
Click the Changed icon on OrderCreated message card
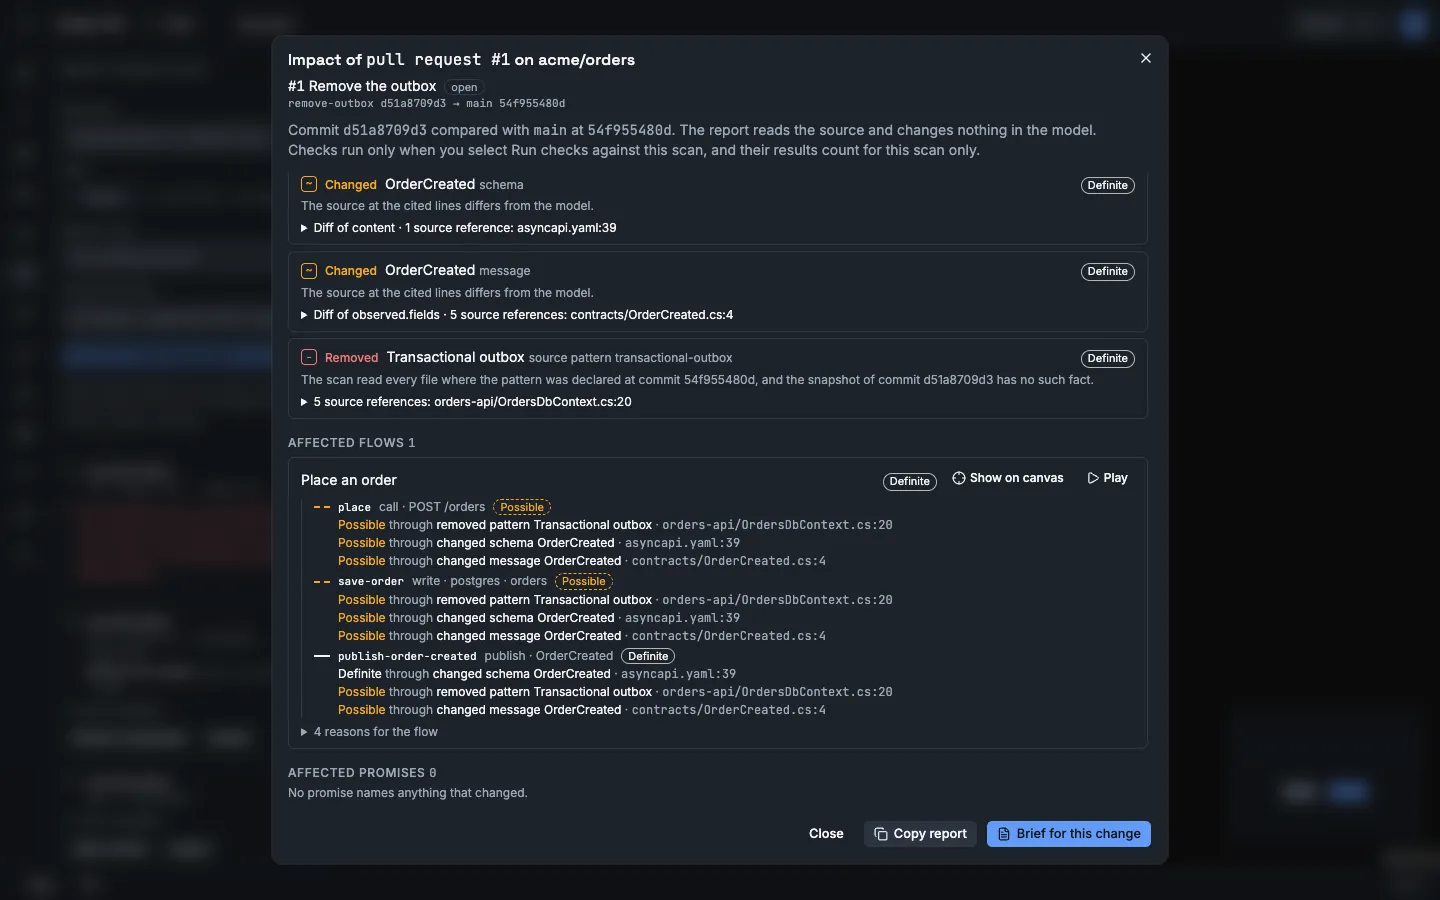[x=309, y=270]
